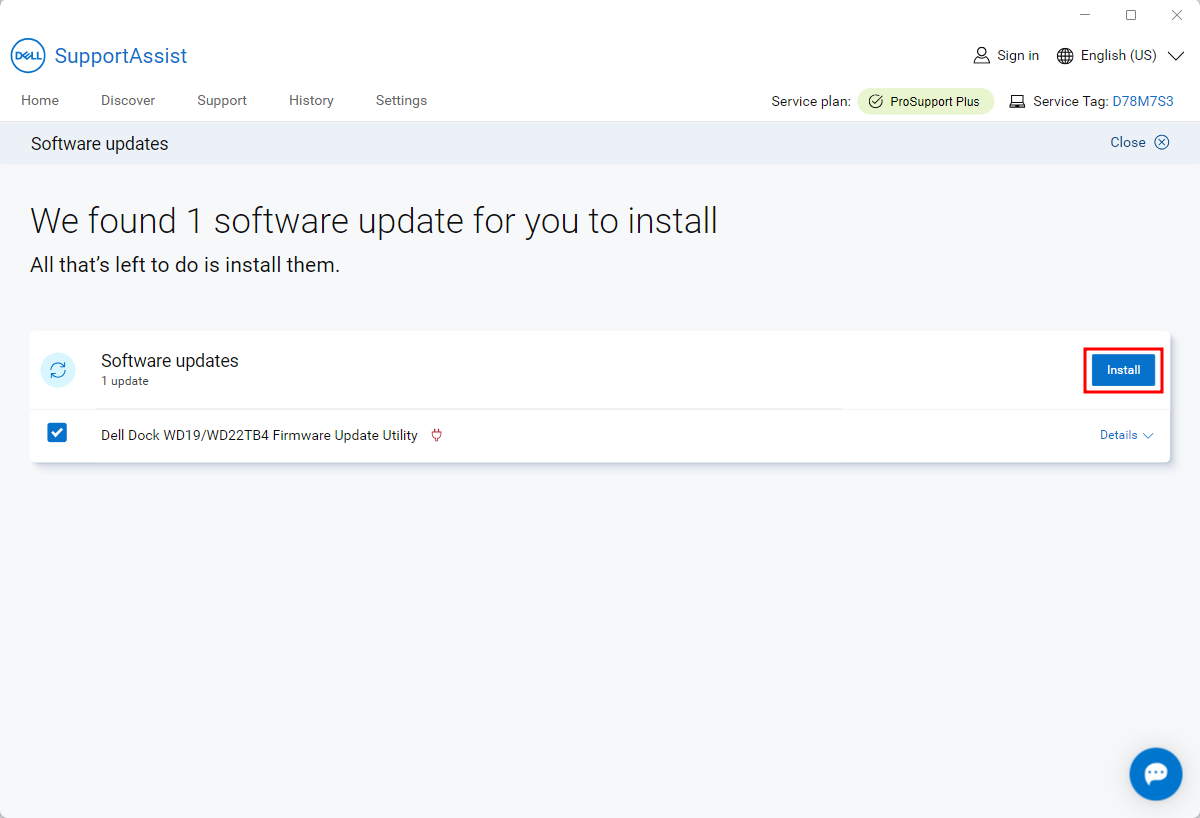1200x818 pixels.
Task: Open the Settings tab
Action: point(401,100)
